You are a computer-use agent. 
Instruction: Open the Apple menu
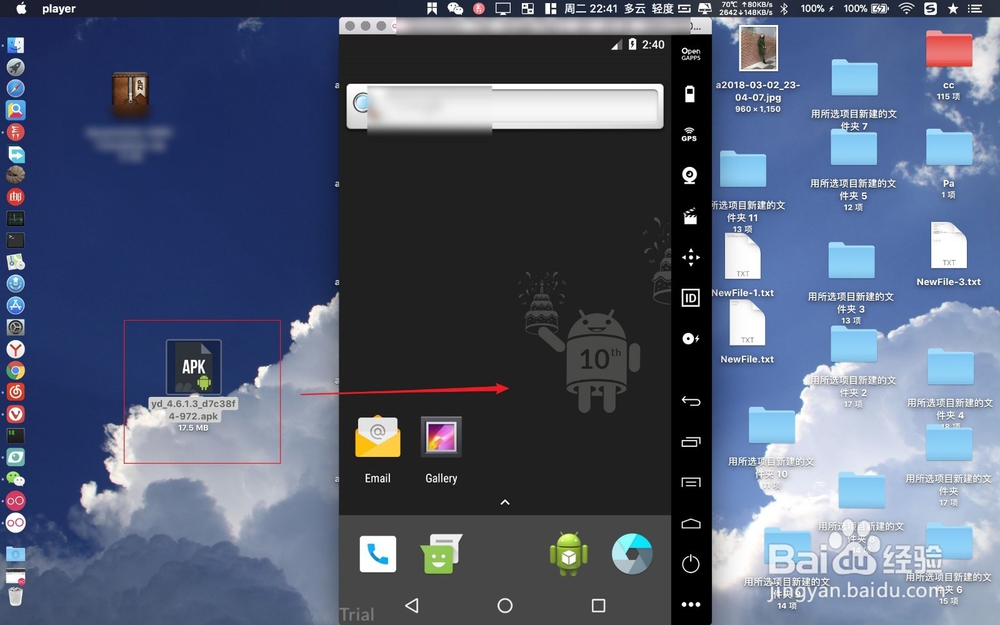tap(21, 8)
